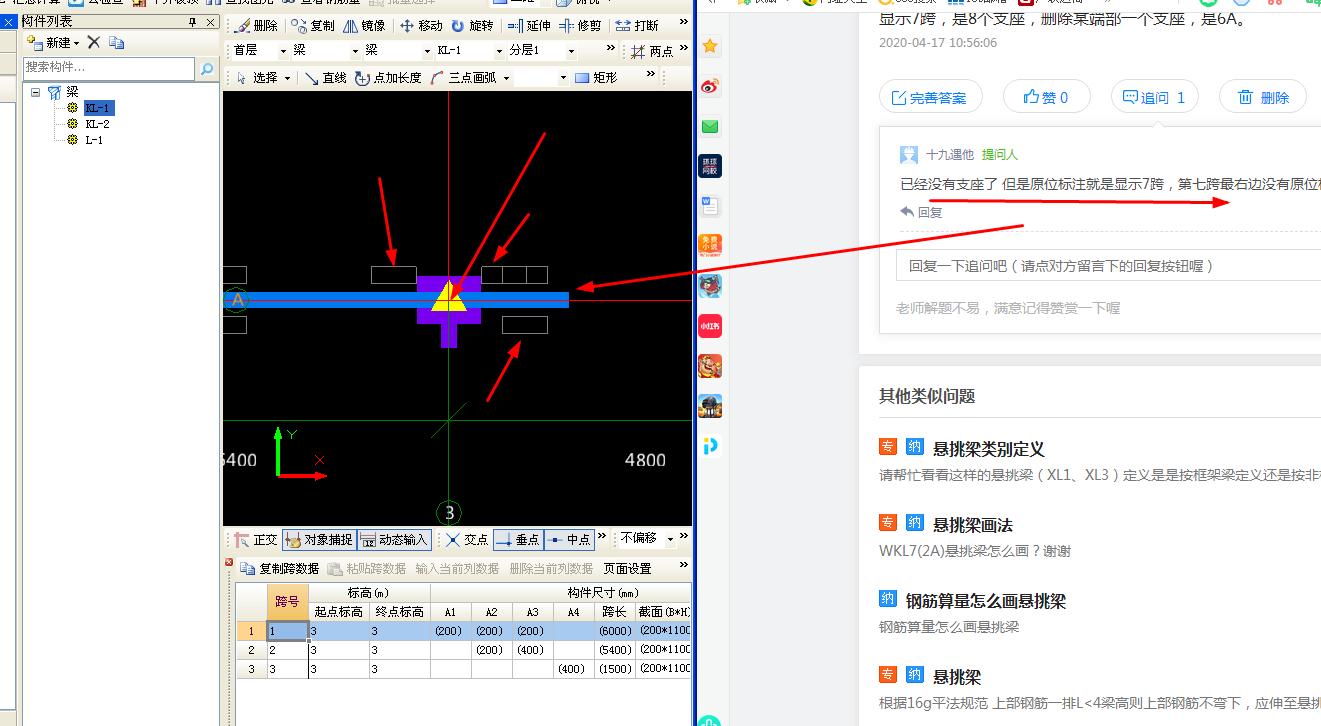This screenshot has width=1321, height=726.
Task: Open green mail icon in browser sidebar
Action: pyautogui.click(x=710, y=127)
